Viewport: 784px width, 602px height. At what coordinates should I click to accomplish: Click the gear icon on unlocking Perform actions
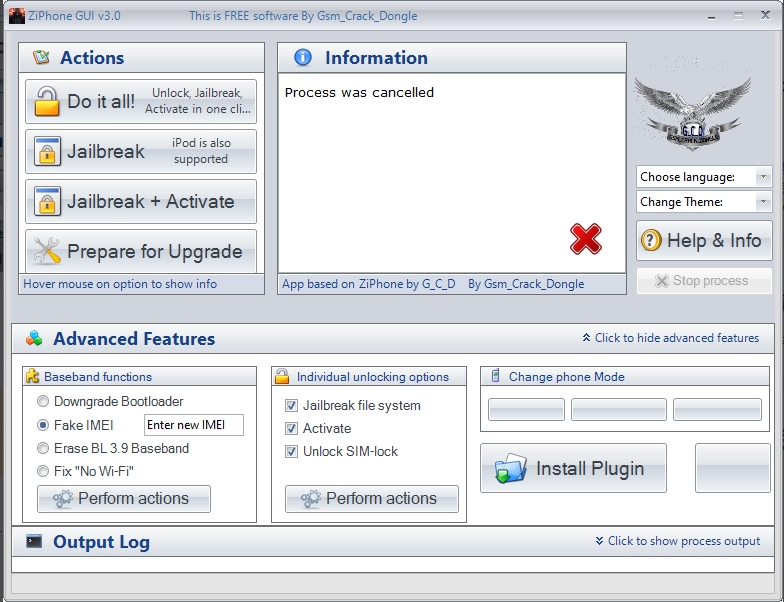tap(311, 499)
